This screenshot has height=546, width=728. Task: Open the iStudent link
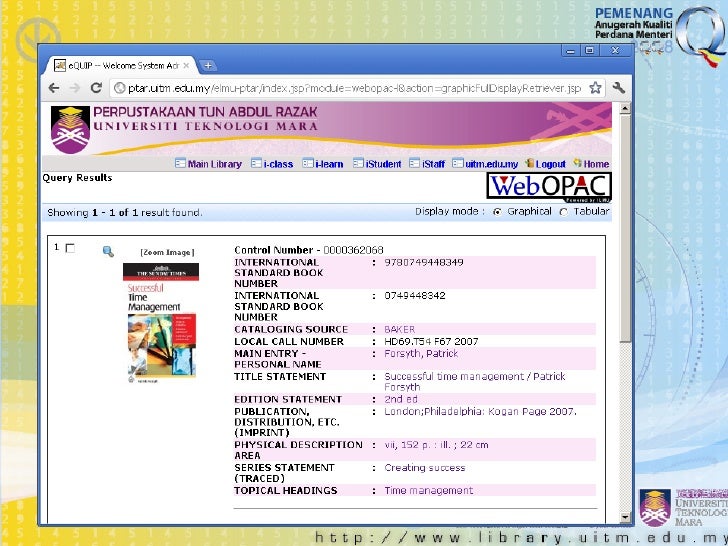tap(383, 164)
